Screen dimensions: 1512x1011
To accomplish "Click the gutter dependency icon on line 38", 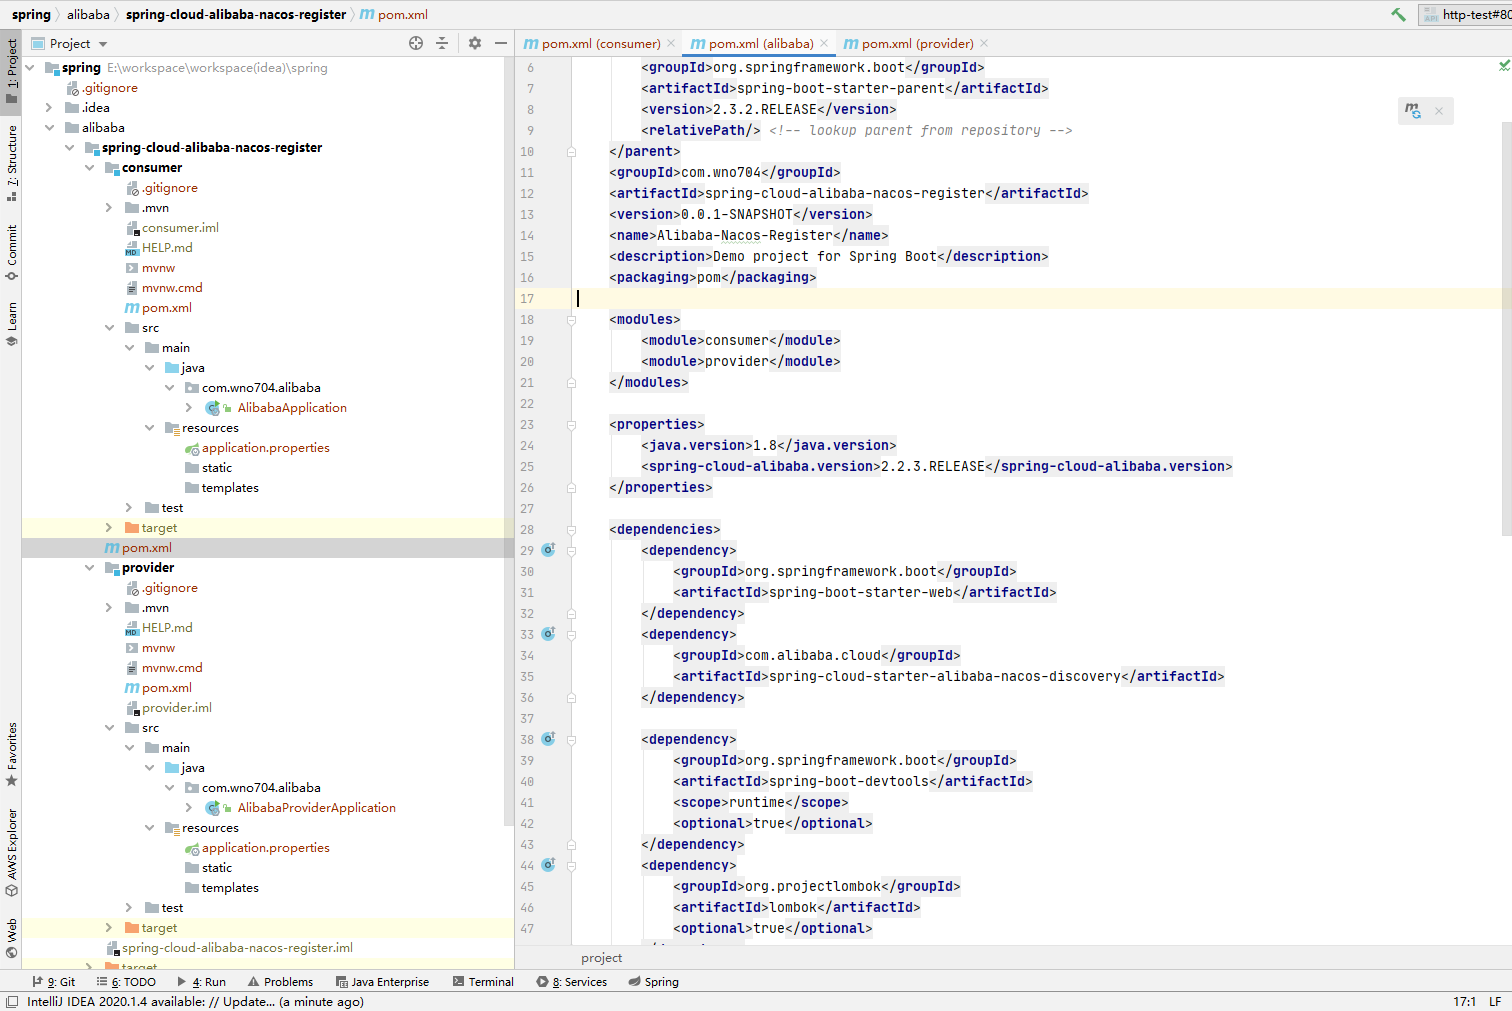I will coord(548,739).
